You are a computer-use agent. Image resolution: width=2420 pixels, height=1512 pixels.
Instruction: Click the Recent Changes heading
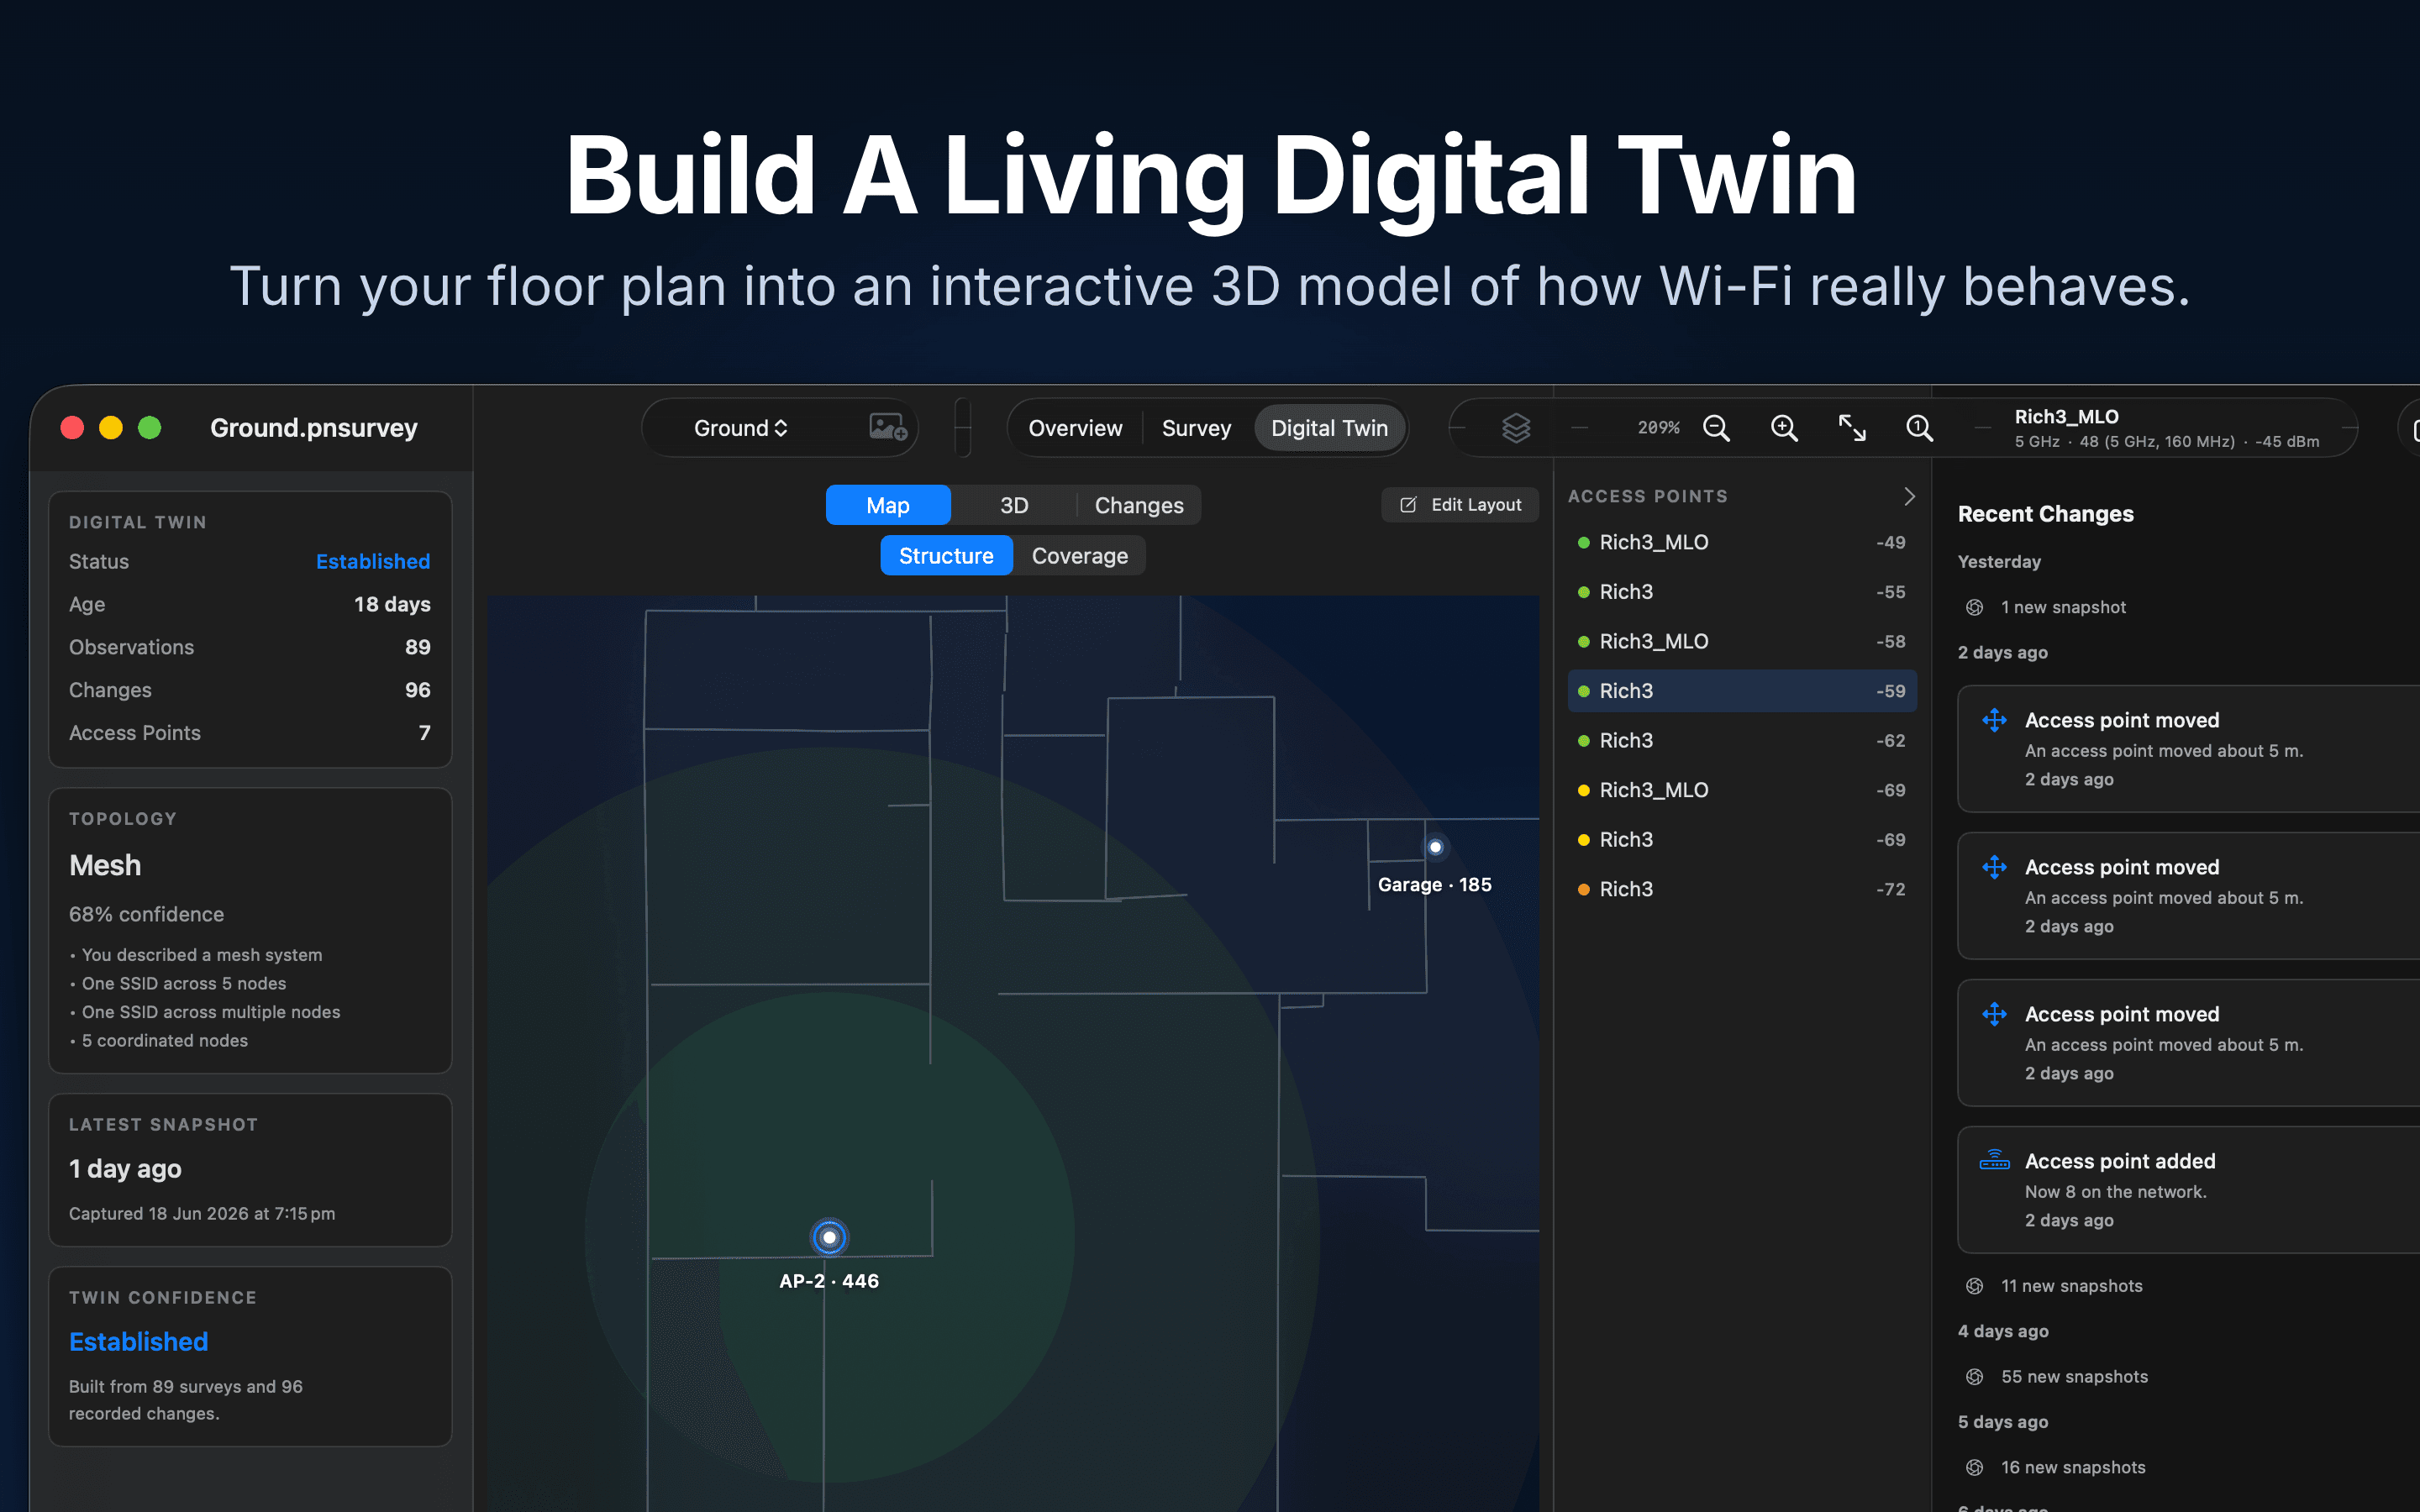click(2045, 514)
